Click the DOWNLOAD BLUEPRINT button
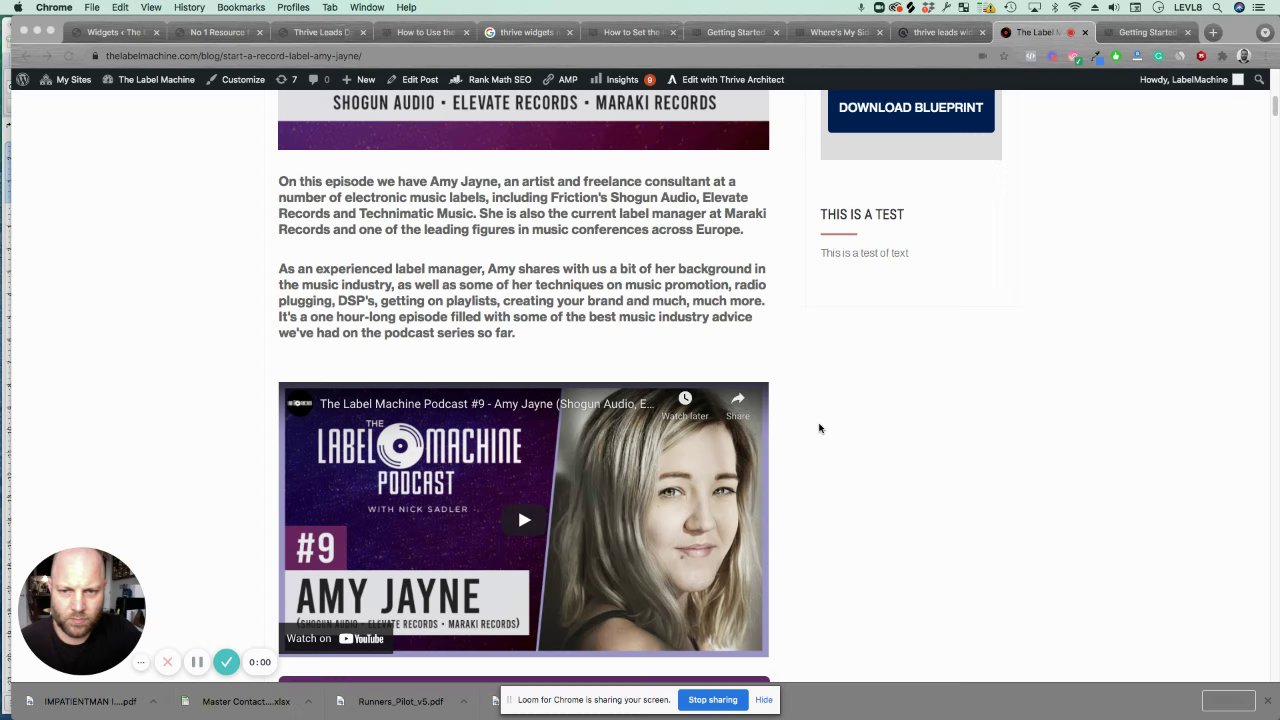This screenshot has width=1280, height=720. point(911,108)
